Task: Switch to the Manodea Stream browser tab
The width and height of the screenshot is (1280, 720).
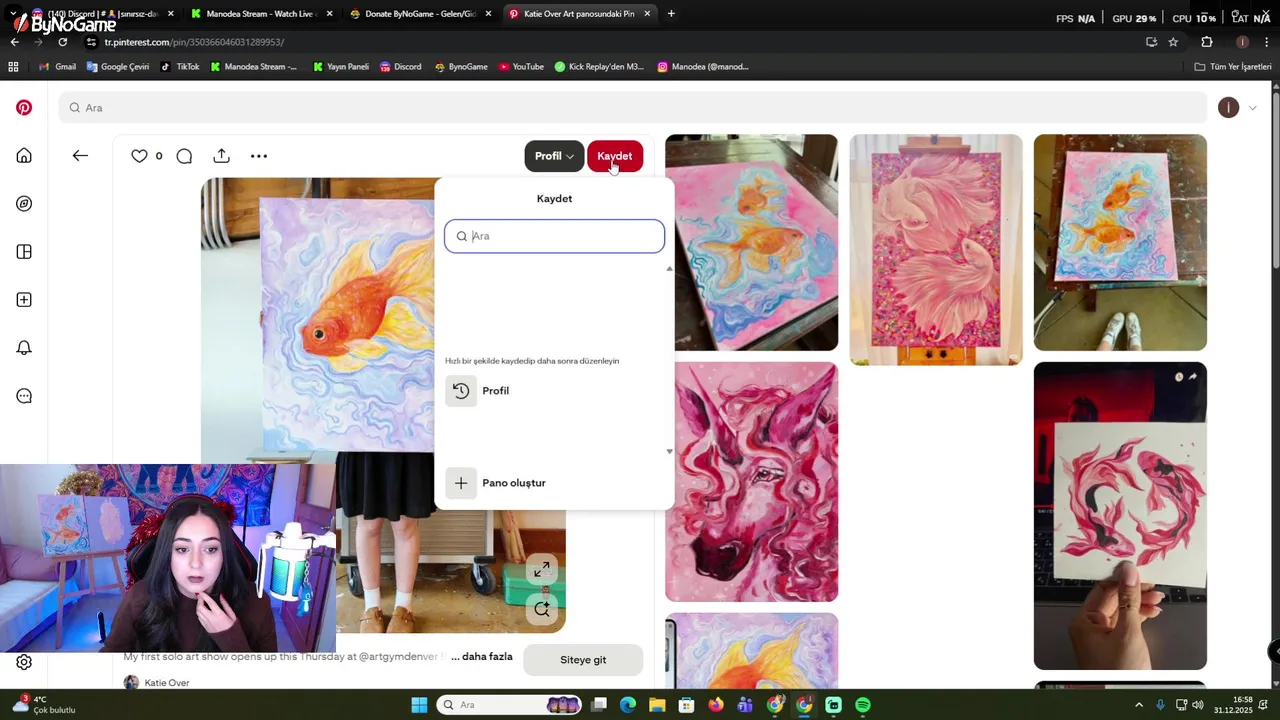Action: pos(259,14)
